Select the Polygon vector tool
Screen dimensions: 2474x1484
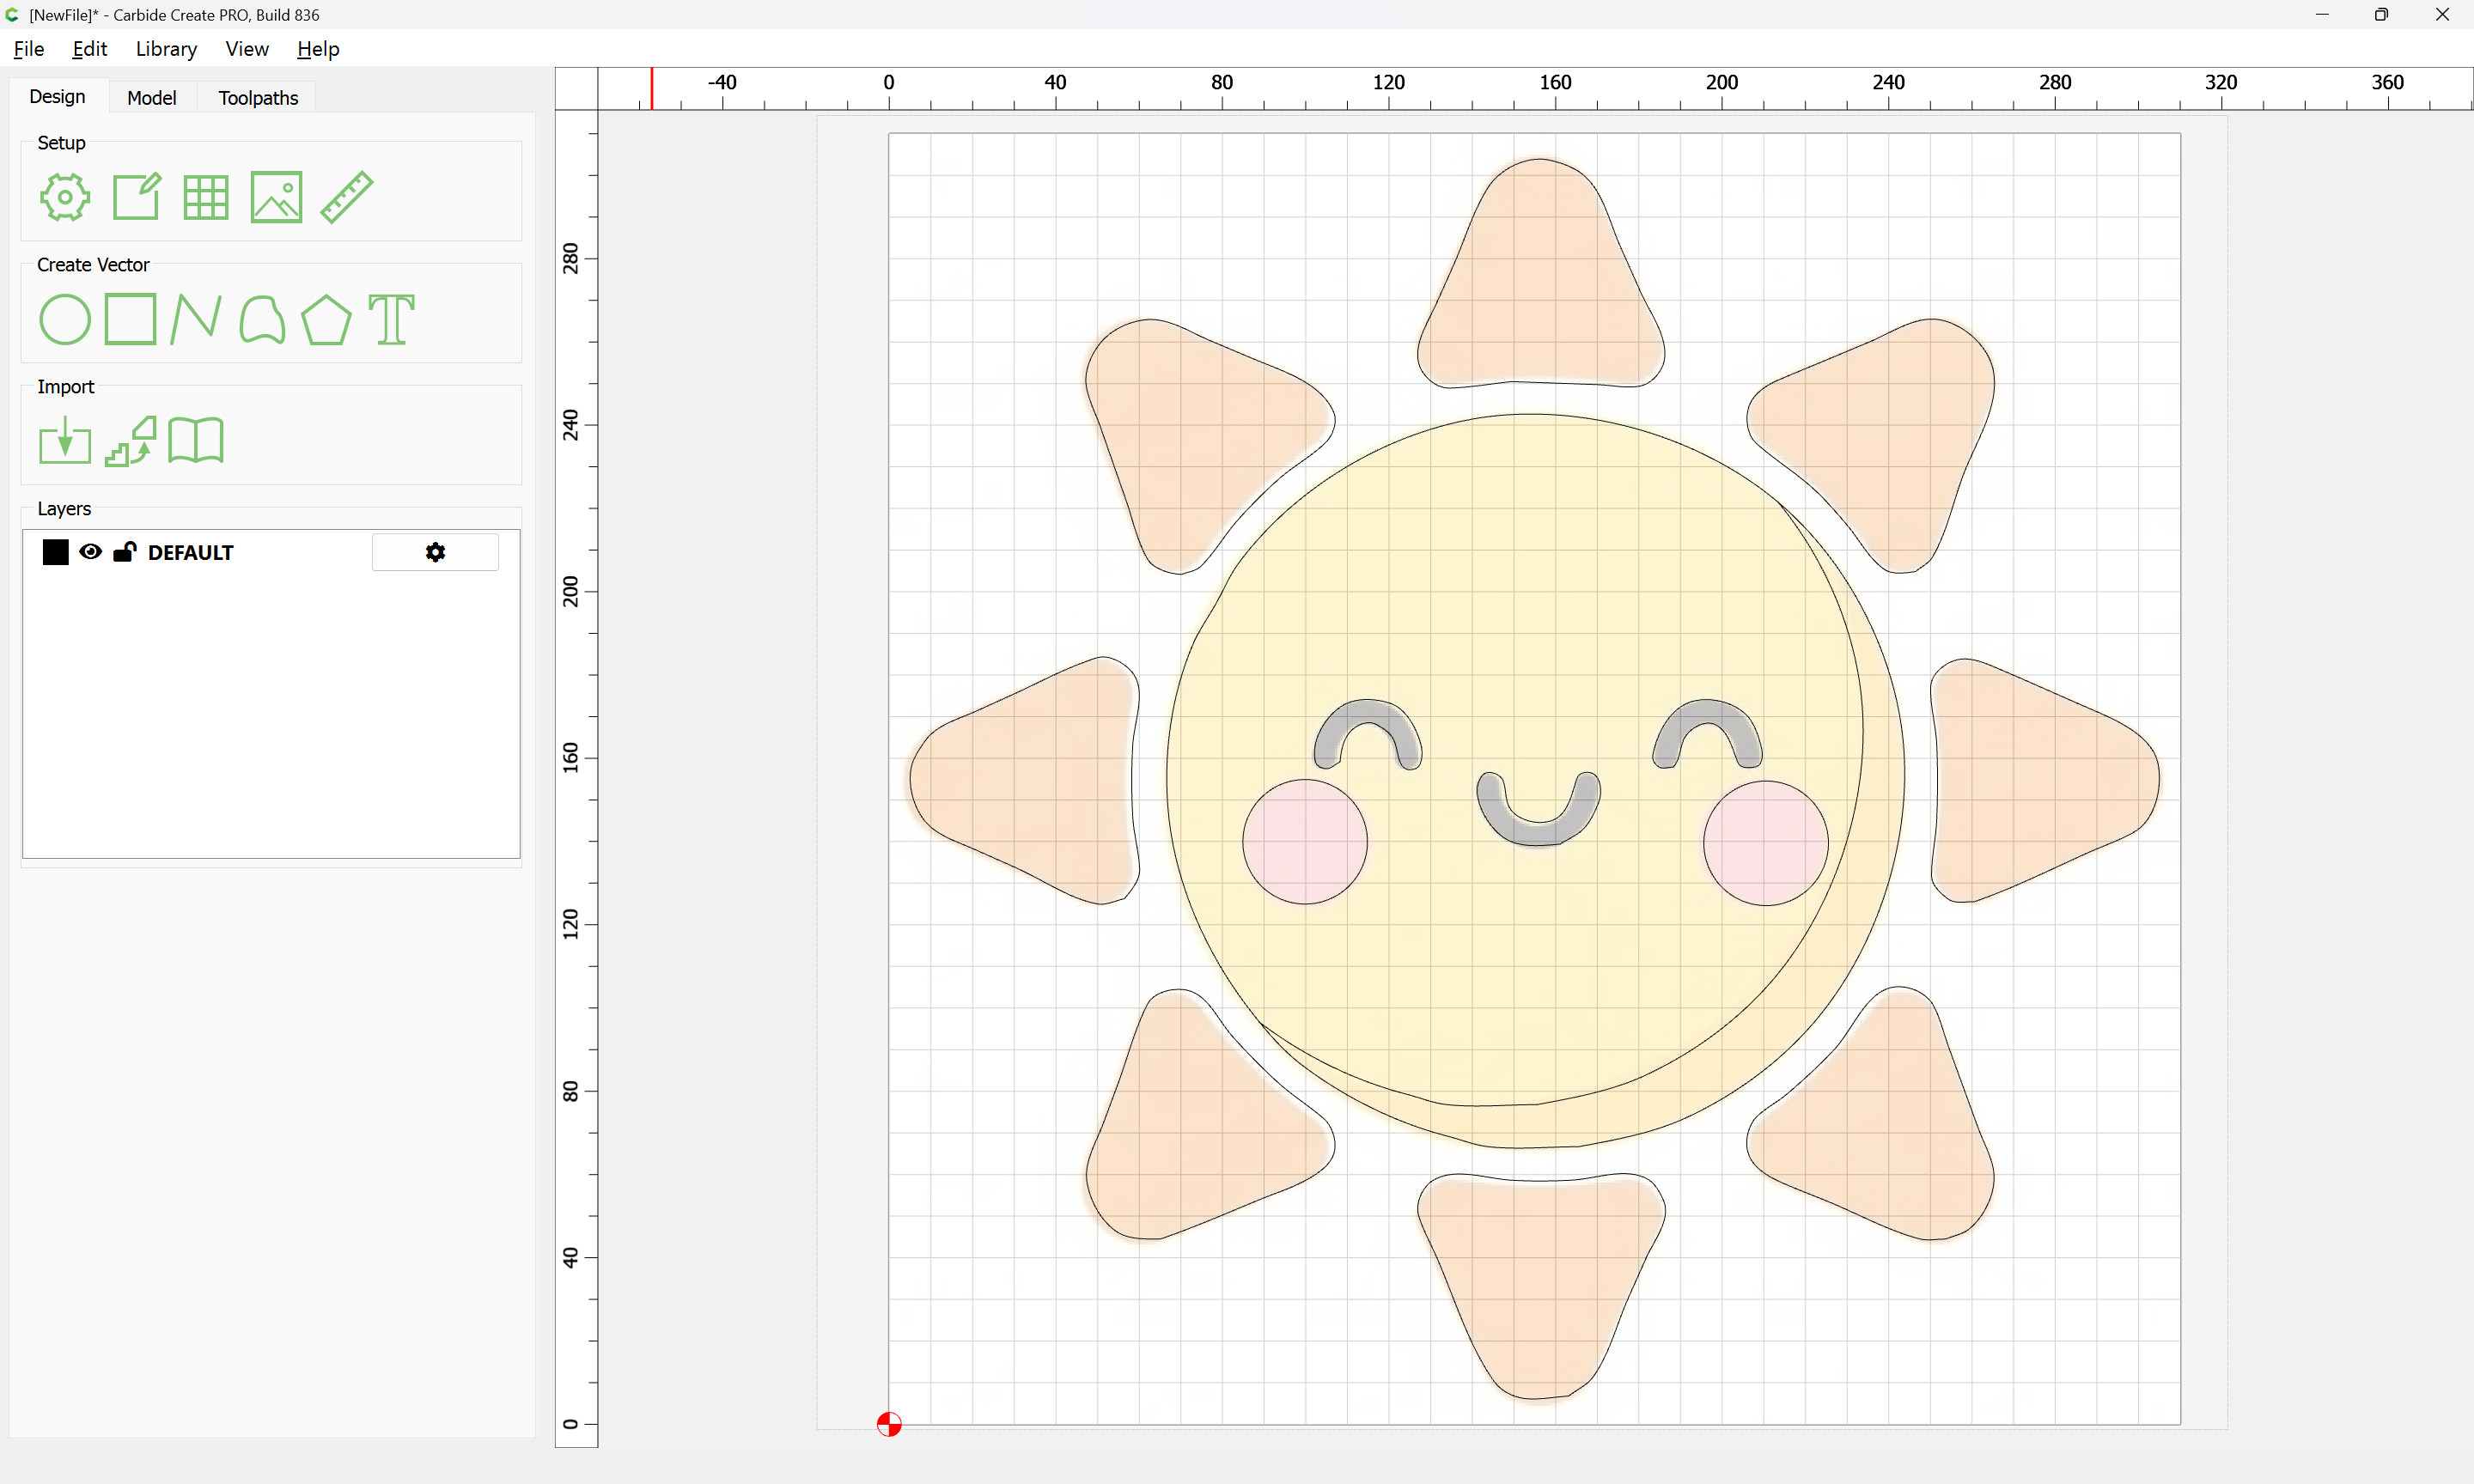coord(326,320)
